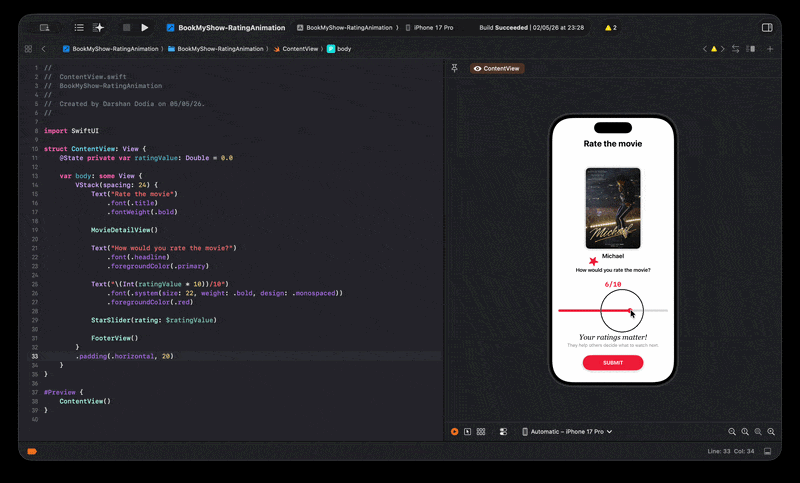Toggle the debug area button
Viewport: 800px width, 483px height.
click(x=767, y=451)
